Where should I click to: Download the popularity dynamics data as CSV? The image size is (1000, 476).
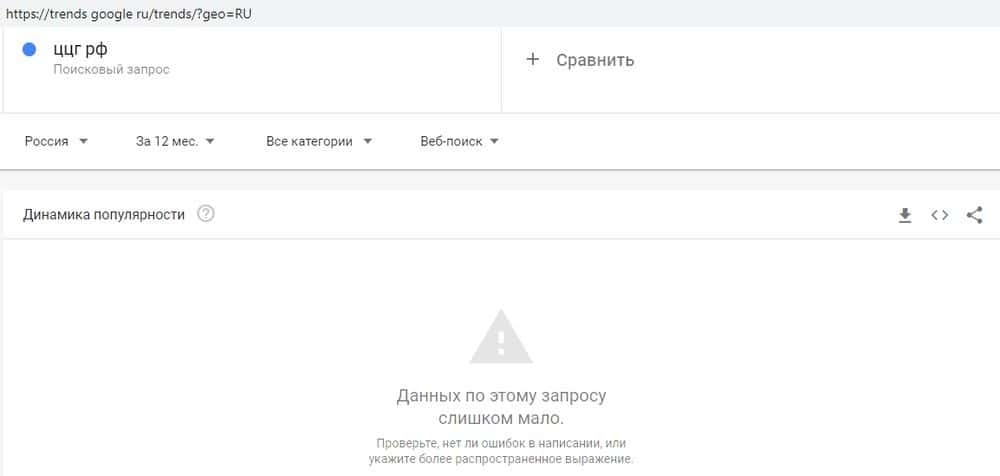pyautogui.click(x=904, y=216)
